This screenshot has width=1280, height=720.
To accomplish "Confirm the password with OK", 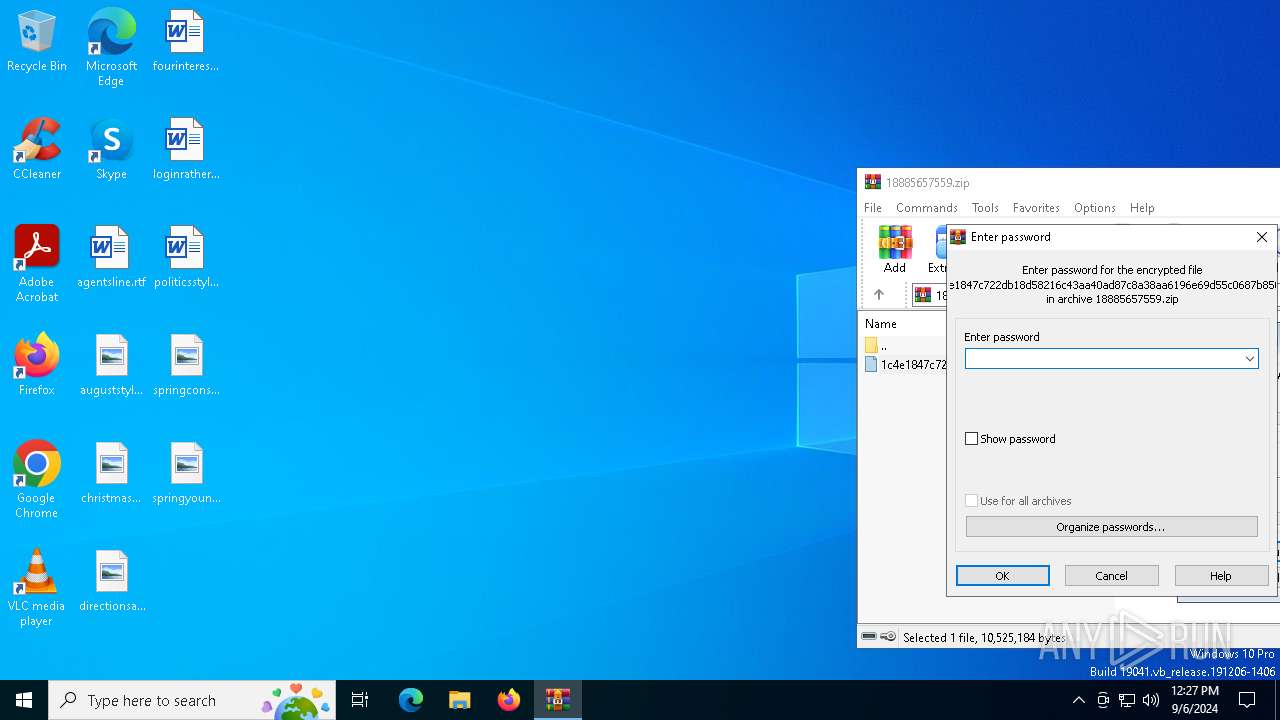I will [x=1003, y=575].
